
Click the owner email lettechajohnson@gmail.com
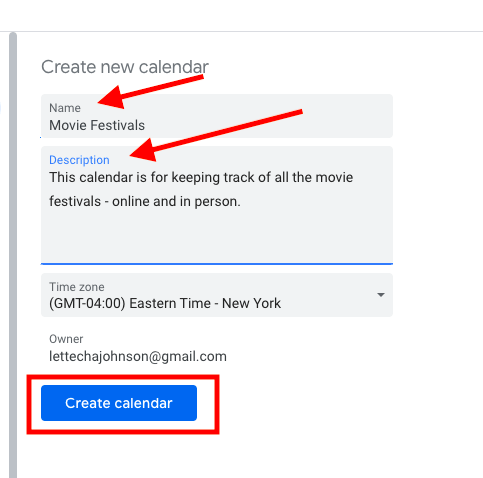[138, 356]
